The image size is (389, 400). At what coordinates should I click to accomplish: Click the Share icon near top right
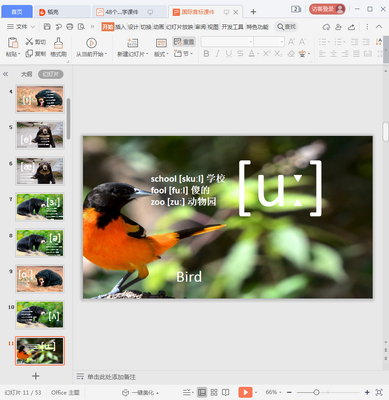pos(351,27)
